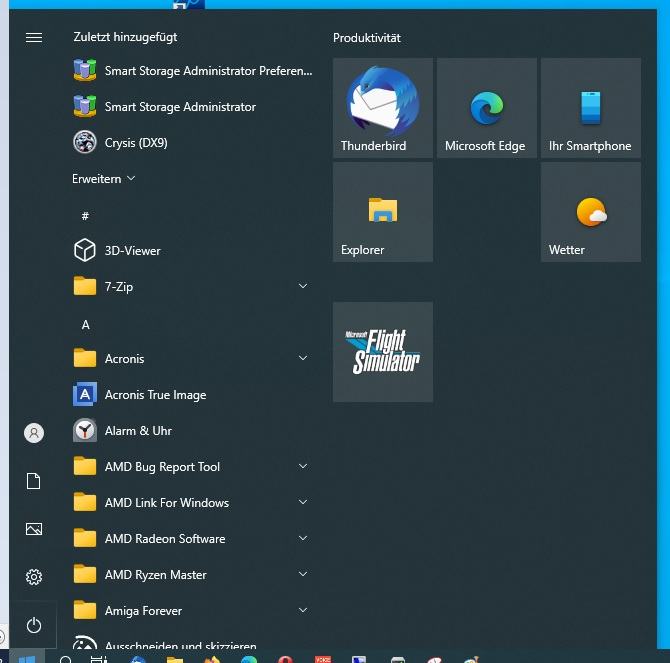
Task: Expand the recently added list with Erweitern
Action: [103, 179]
